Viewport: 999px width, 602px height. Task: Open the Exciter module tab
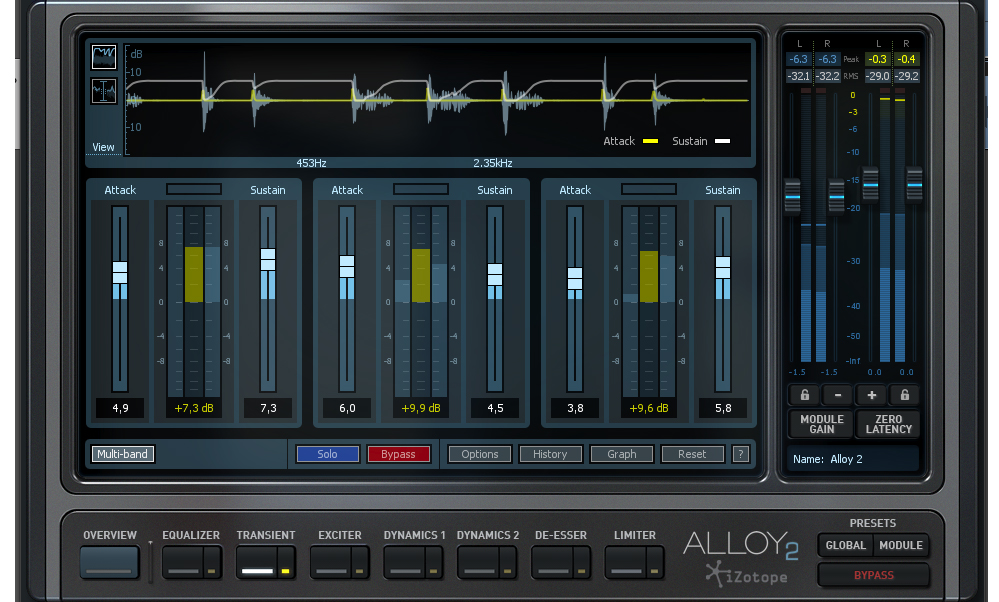point(331,563)
